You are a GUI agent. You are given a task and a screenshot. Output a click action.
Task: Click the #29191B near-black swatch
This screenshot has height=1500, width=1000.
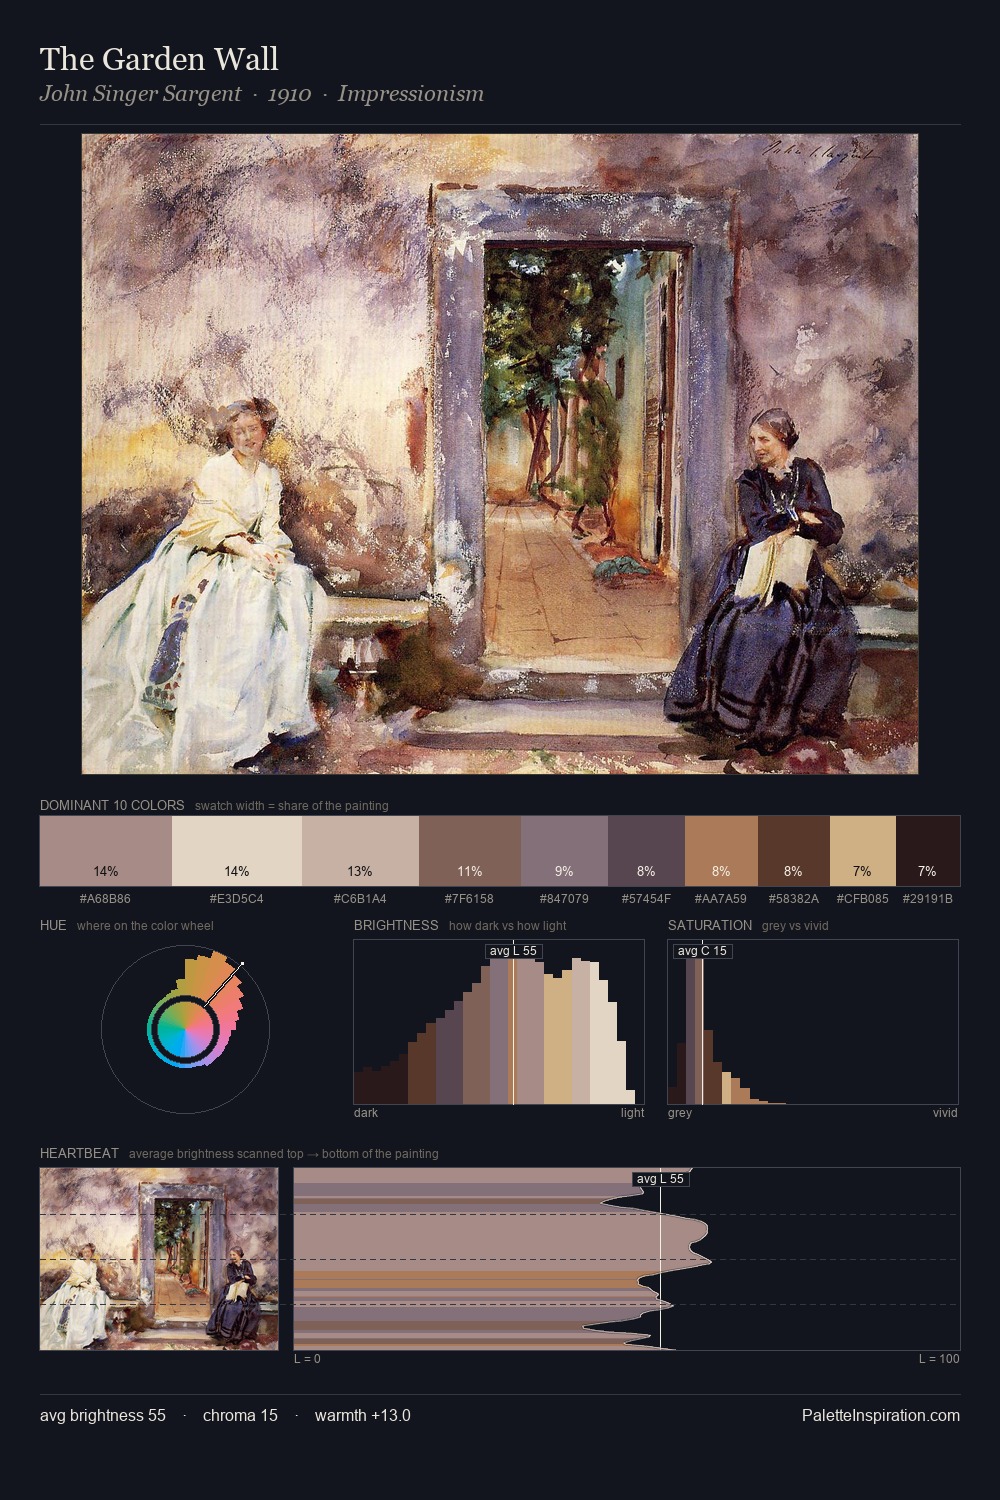[928, 851]
